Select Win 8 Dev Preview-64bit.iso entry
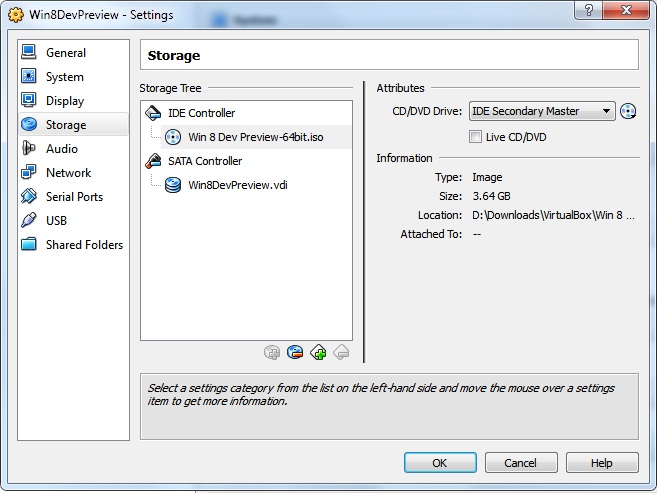Image resolution: width=657 pixels, height=493 pixels. pyautogui.click(x=255, y=137)
